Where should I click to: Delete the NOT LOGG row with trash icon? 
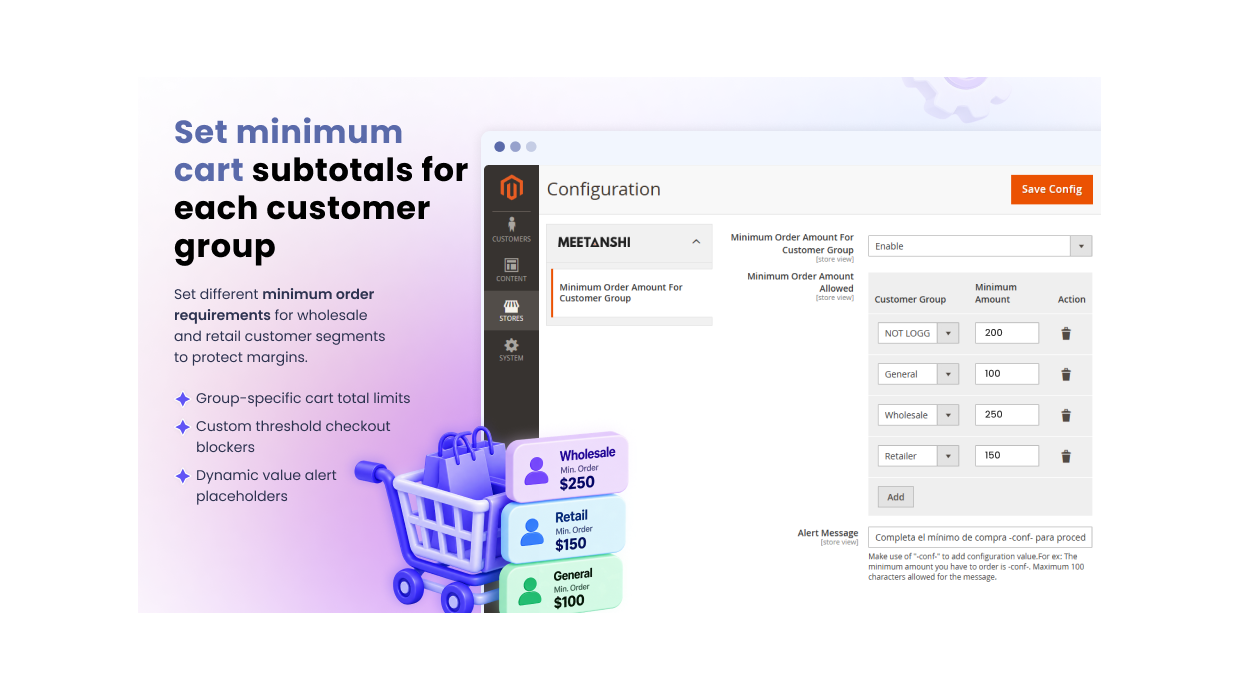[1066, 334]
